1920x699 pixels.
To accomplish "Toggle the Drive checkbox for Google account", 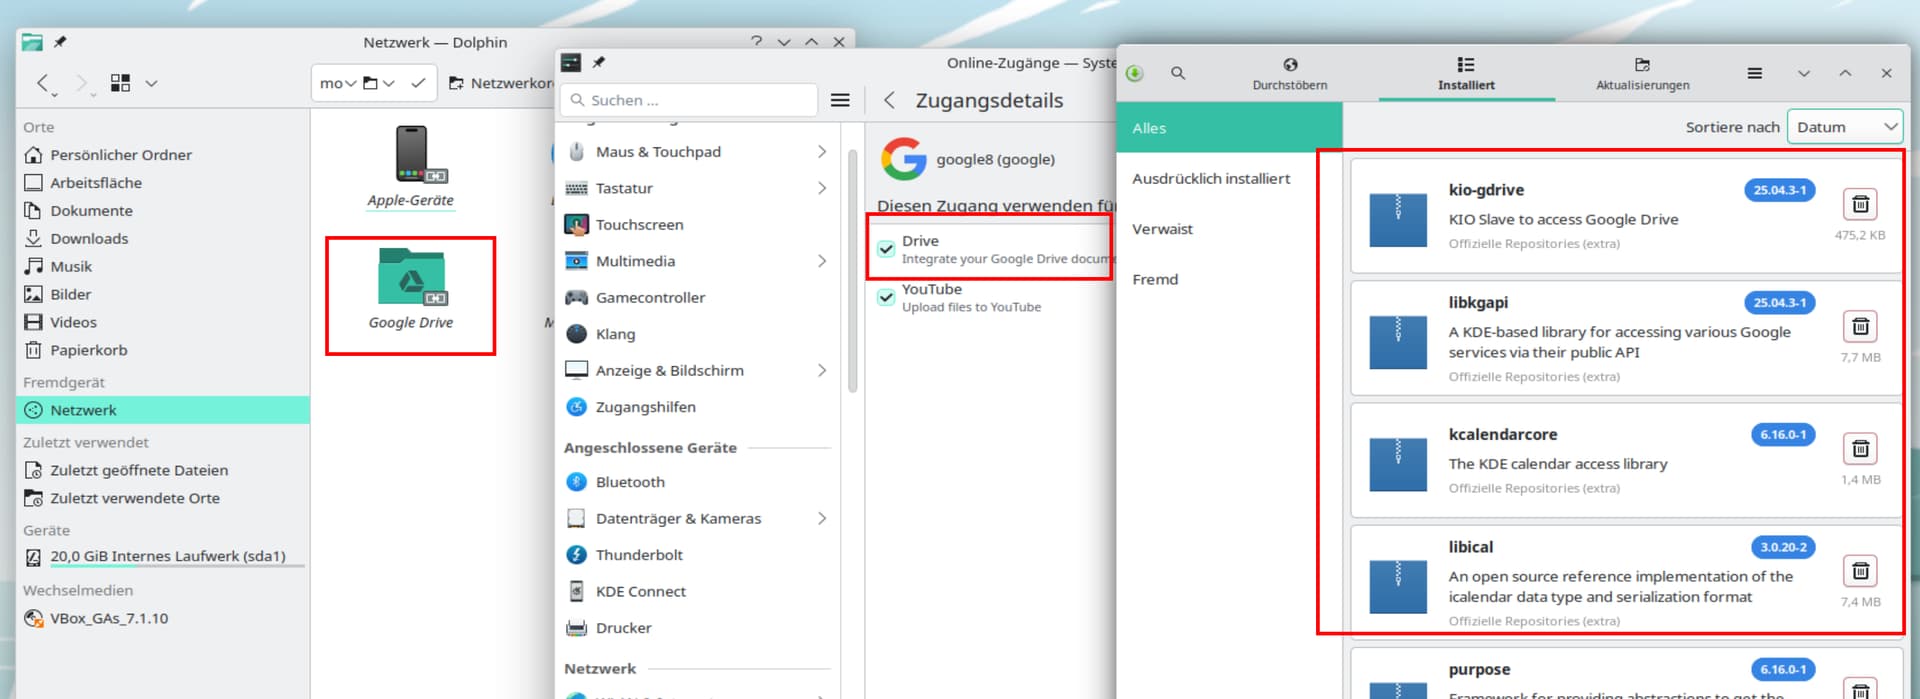I will (x=886, y=249).
